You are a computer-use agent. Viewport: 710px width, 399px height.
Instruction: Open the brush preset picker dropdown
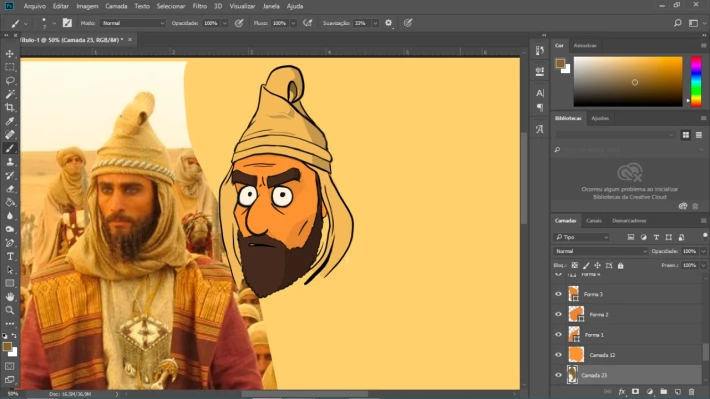[x=54, y=23]
